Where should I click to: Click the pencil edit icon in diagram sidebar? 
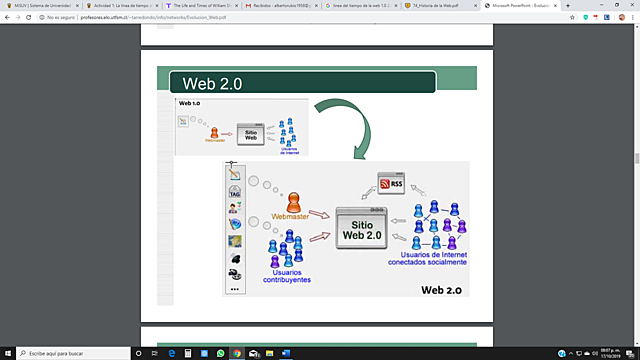point(235,174)
